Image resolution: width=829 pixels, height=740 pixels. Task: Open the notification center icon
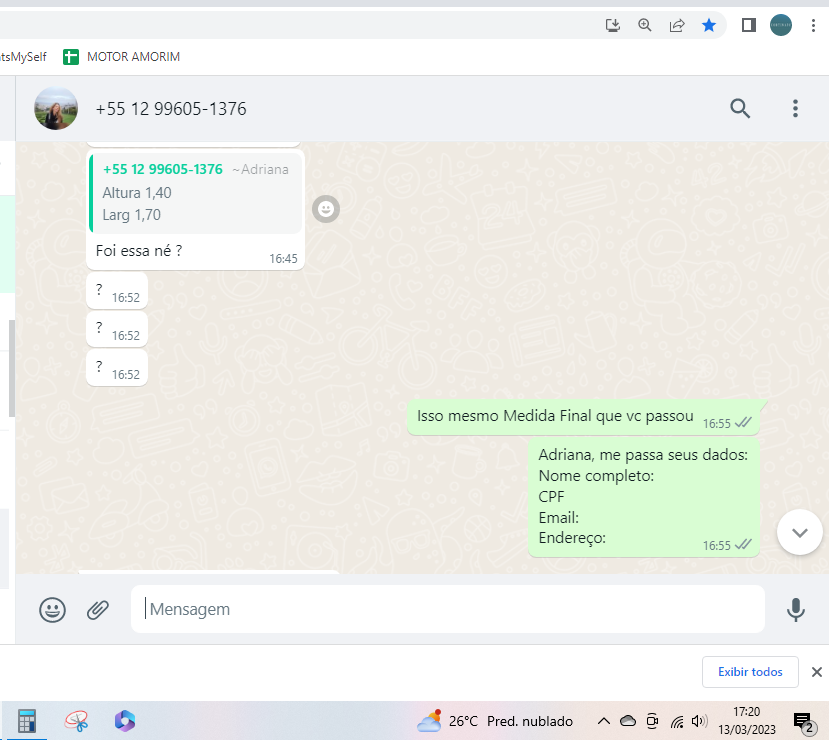point(804,722)
